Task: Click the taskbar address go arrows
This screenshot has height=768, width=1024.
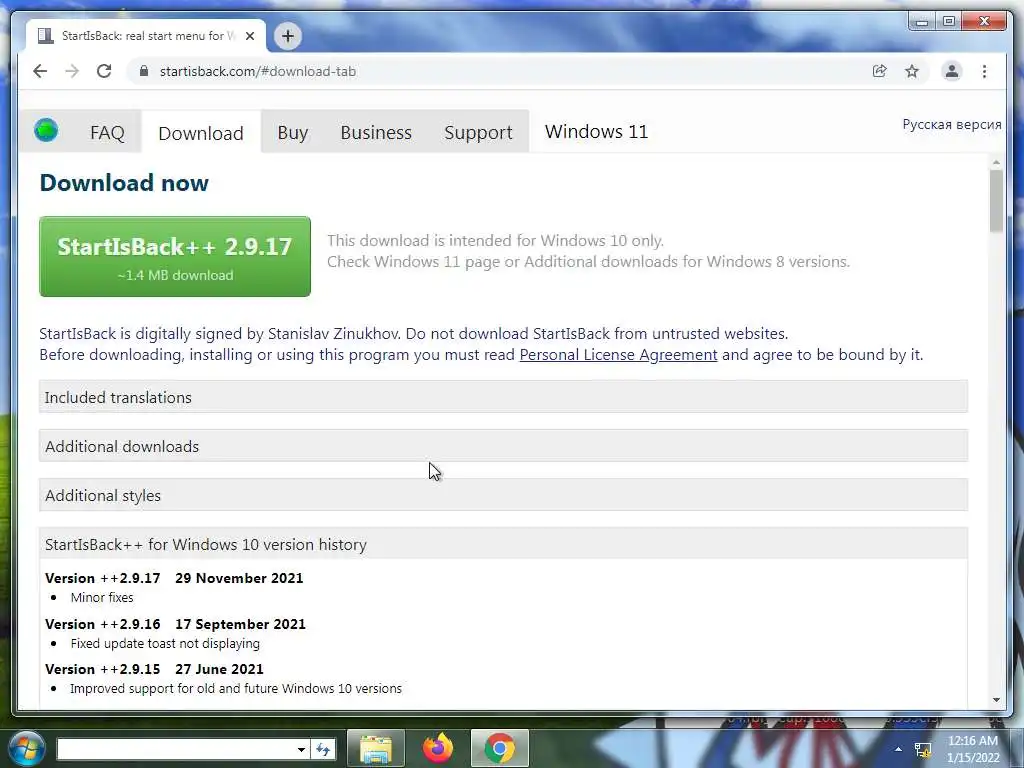Action: (x=323, y=749)
